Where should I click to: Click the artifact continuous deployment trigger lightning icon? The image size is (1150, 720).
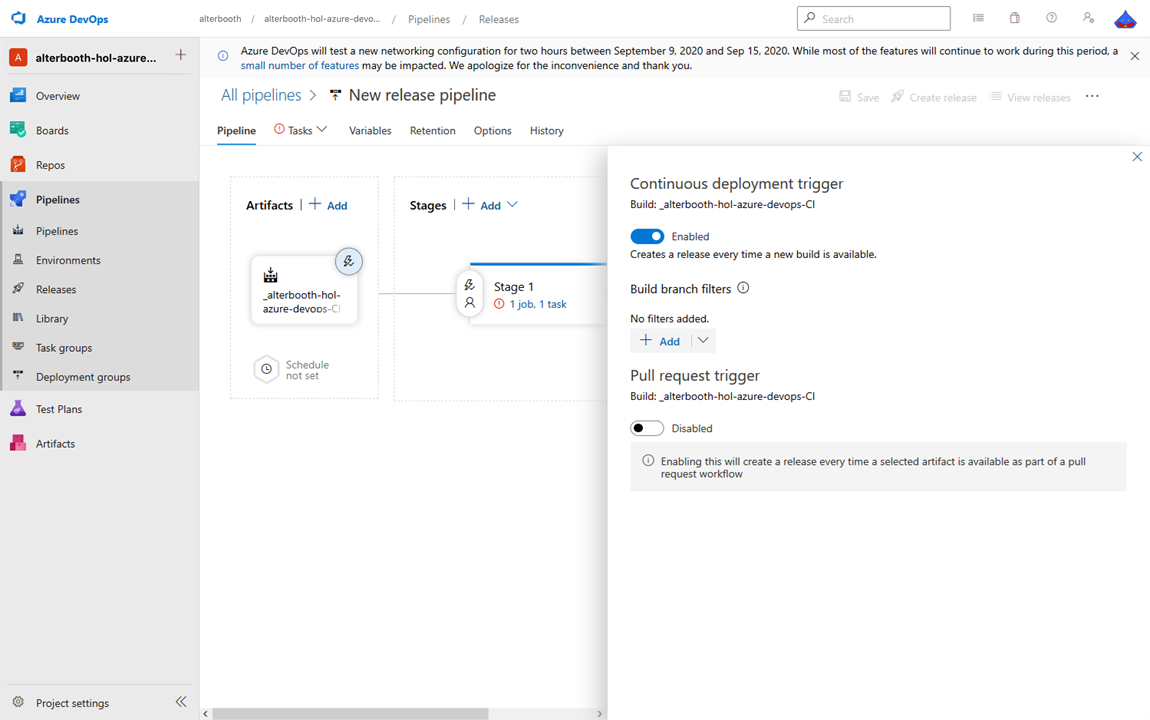coord(349,261)
